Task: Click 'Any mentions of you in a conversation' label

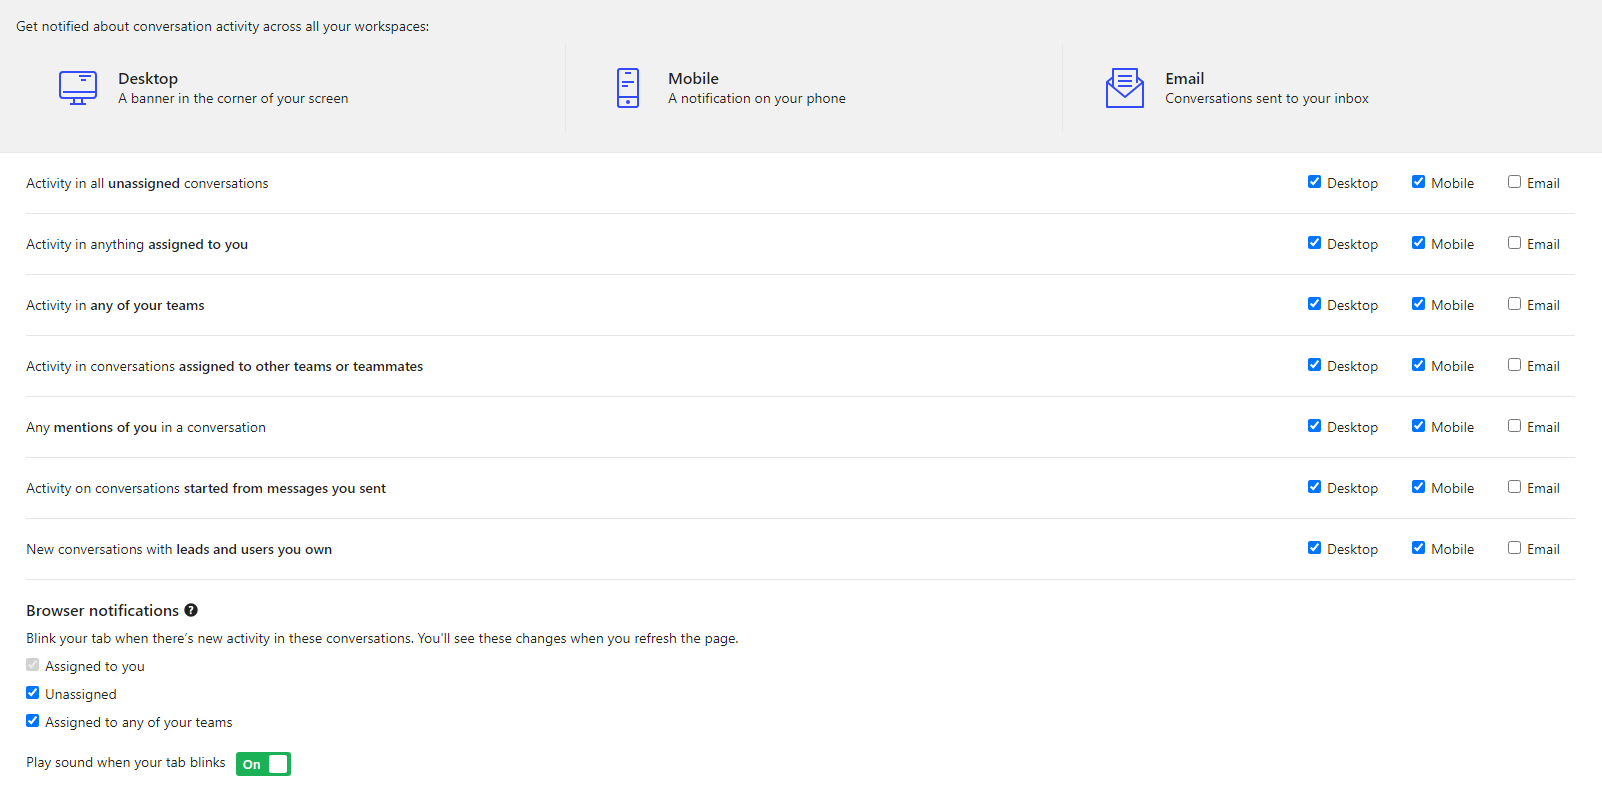Action: pyautogui.click(x=146, y=427)
